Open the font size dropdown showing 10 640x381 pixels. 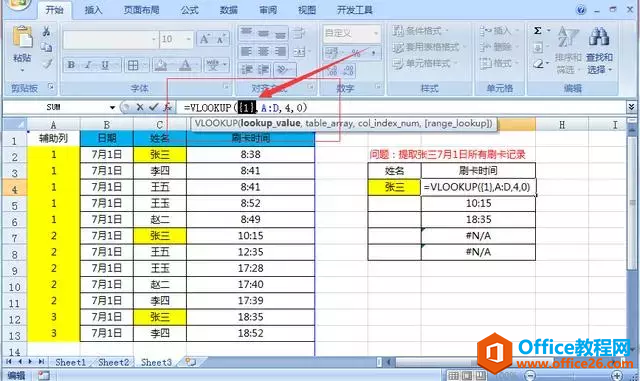point(189,39)
